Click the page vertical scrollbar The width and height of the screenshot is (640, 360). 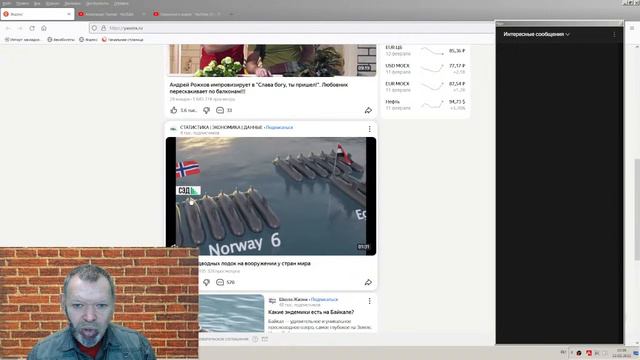coord(637,209)
